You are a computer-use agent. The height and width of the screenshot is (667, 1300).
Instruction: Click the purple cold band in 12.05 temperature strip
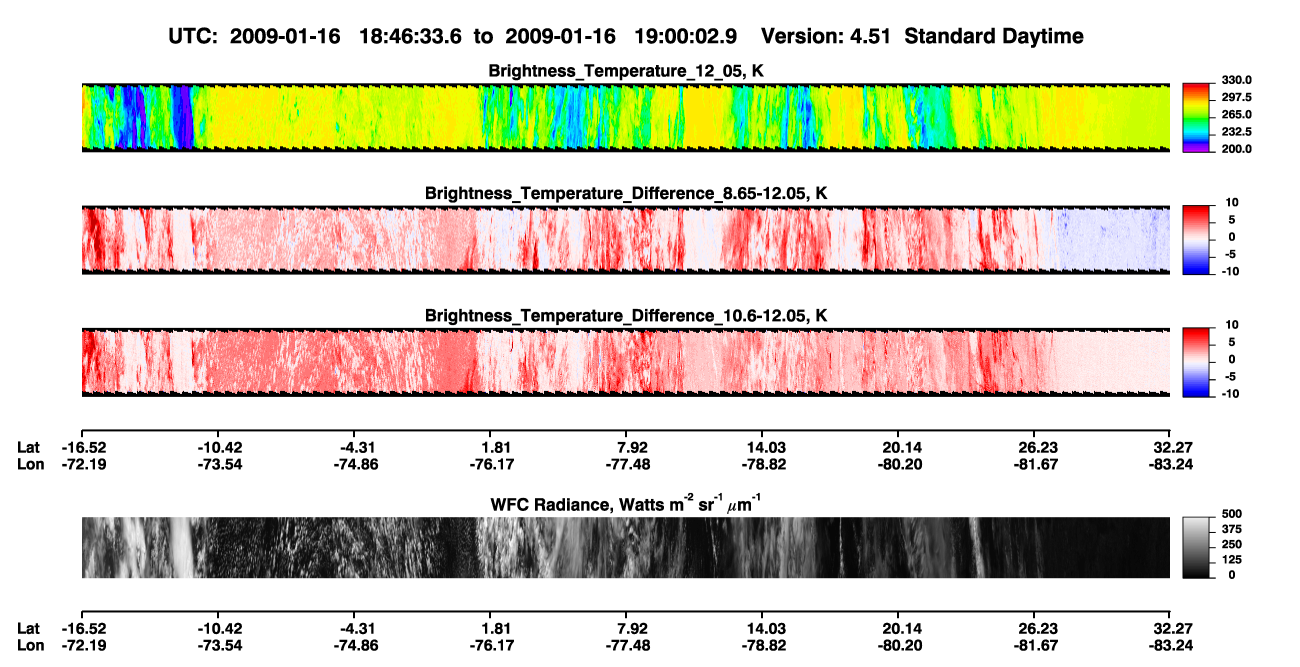coord(182,118)
